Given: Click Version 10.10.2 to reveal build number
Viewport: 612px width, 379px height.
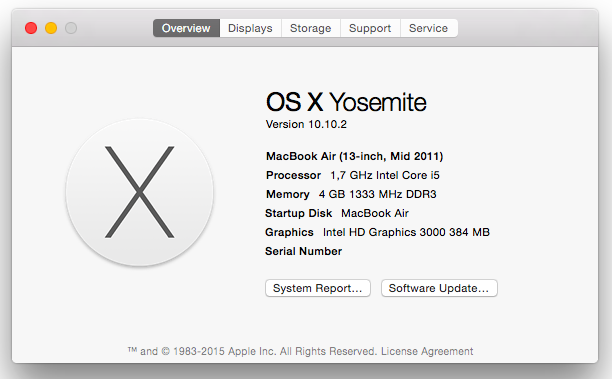Looking at the screenshot, I should coord(306,124).
